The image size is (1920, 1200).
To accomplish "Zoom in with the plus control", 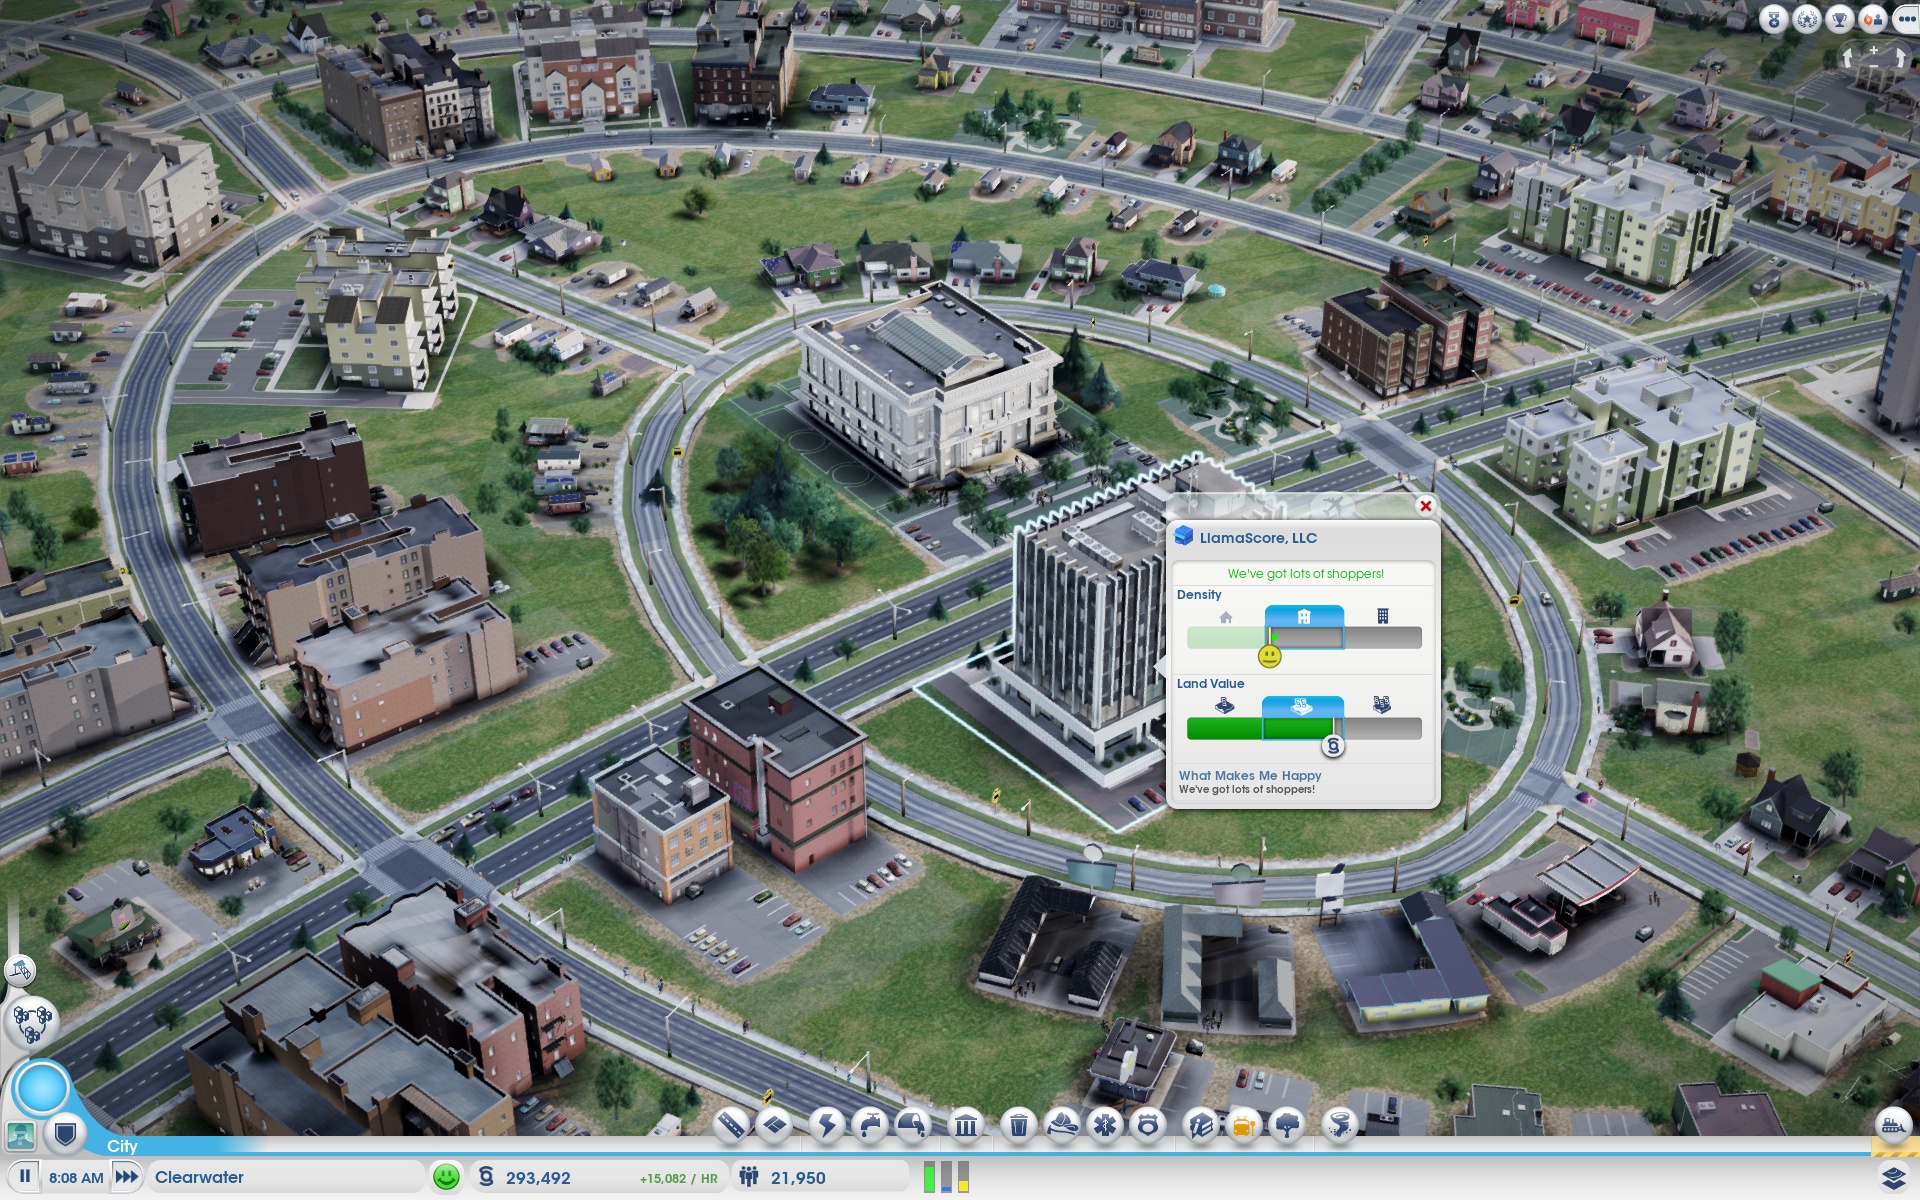I will pyautogui.click(x=1874, y=49).
